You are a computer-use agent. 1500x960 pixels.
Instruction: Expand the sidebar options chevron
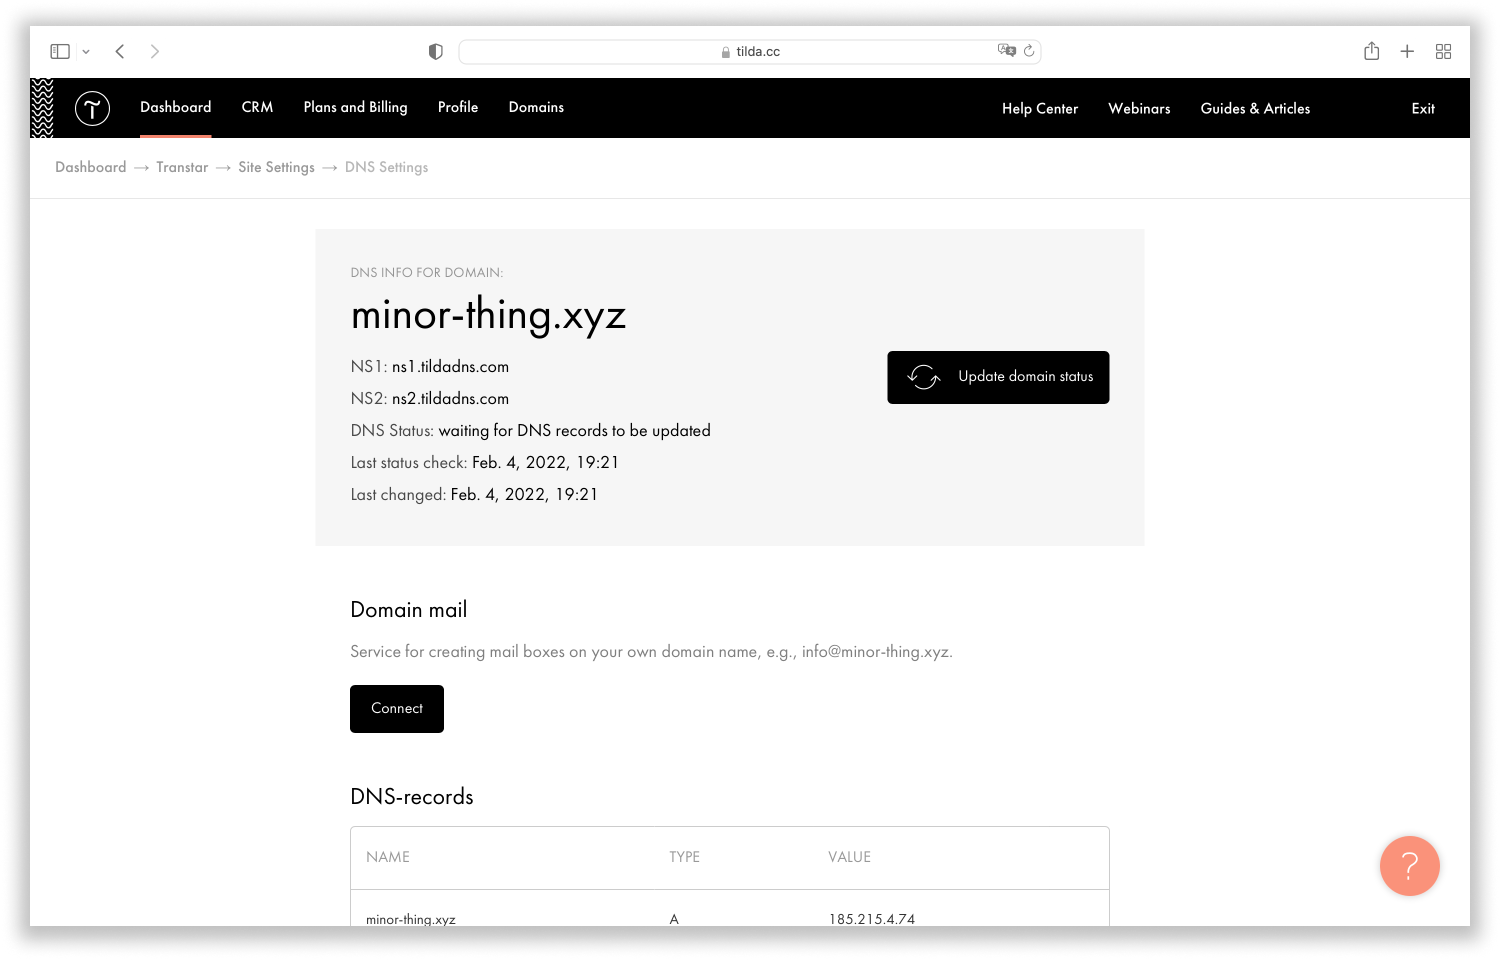click(86, 51)
